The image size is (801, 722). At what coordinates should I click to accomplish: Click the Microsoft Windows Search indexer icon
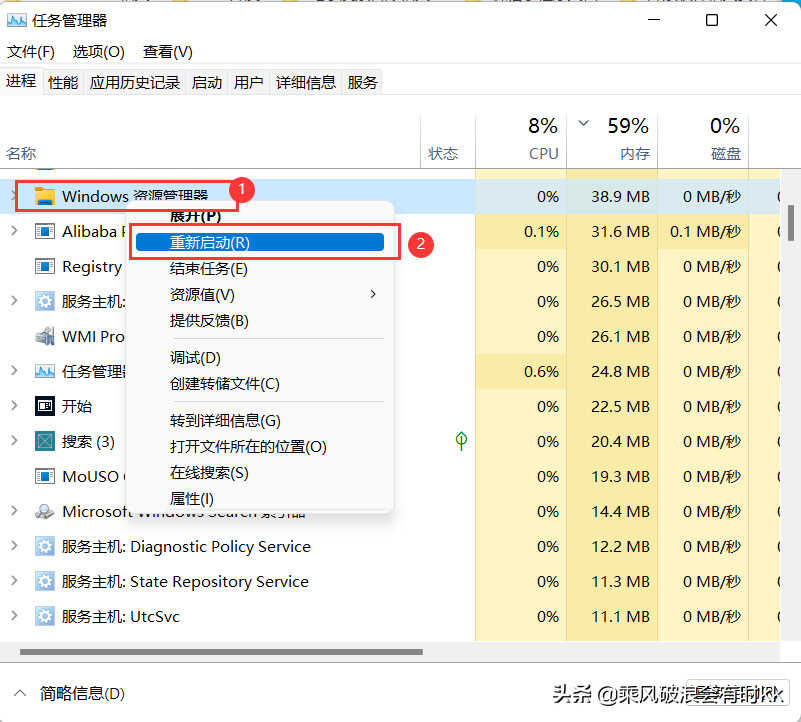44,511
